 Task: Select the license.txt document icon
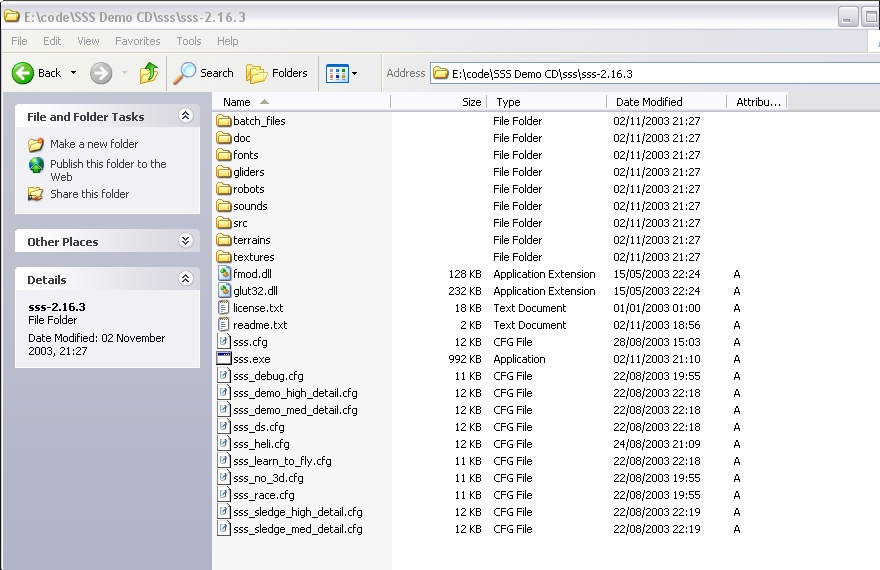224,308
